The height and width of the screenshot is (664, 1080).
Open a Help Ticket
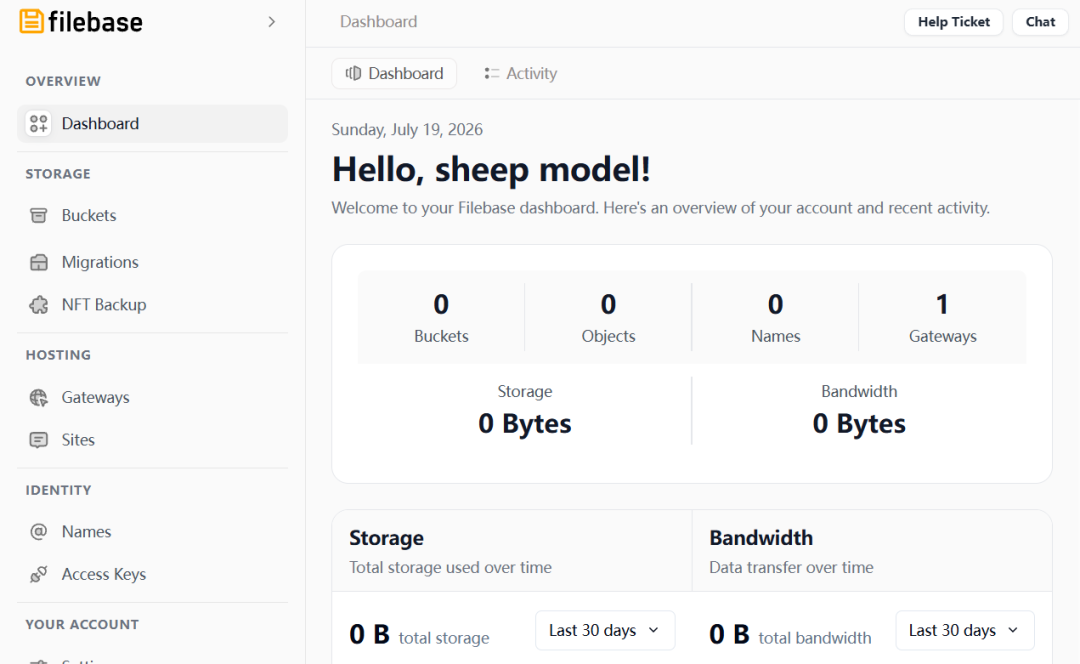click(953, 22)
